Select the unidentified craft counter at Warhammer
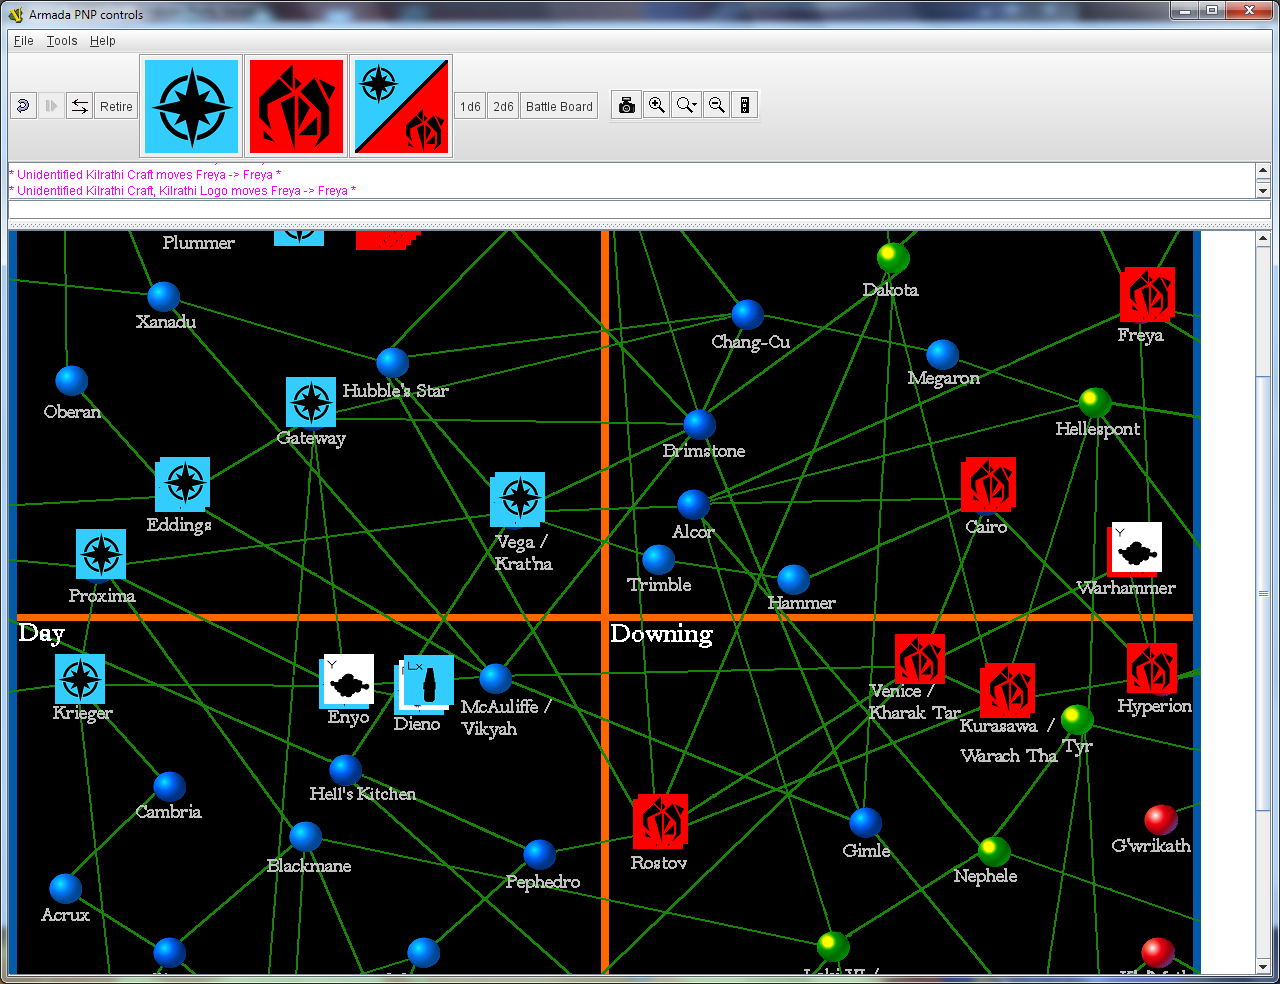1280x984 pixels. point(1136,548)
